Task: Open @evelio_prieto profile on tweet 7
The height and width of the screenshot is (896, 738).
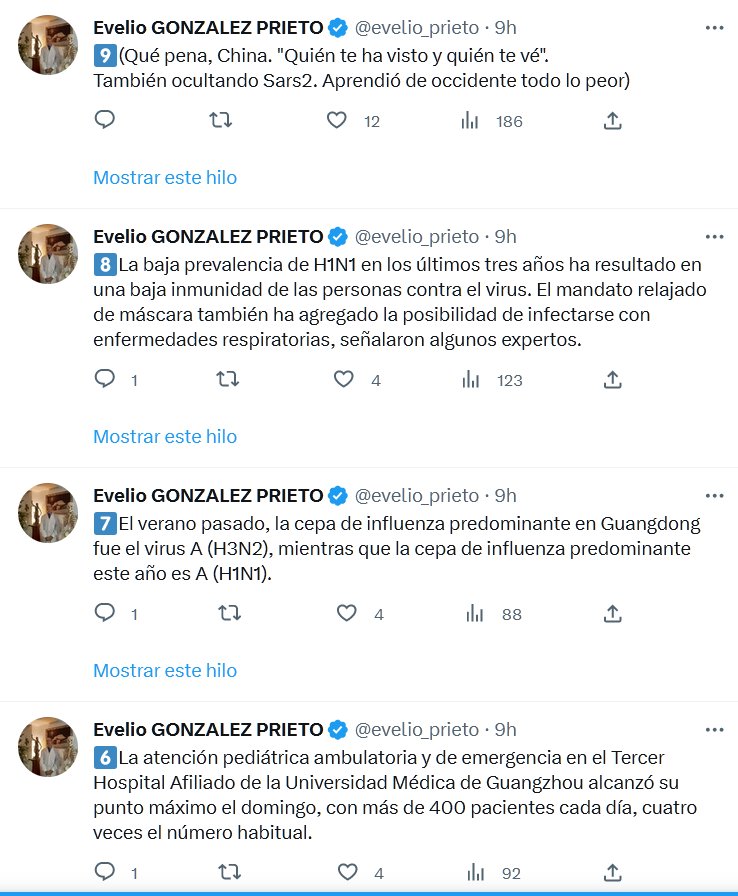Action: click(417, 496)
